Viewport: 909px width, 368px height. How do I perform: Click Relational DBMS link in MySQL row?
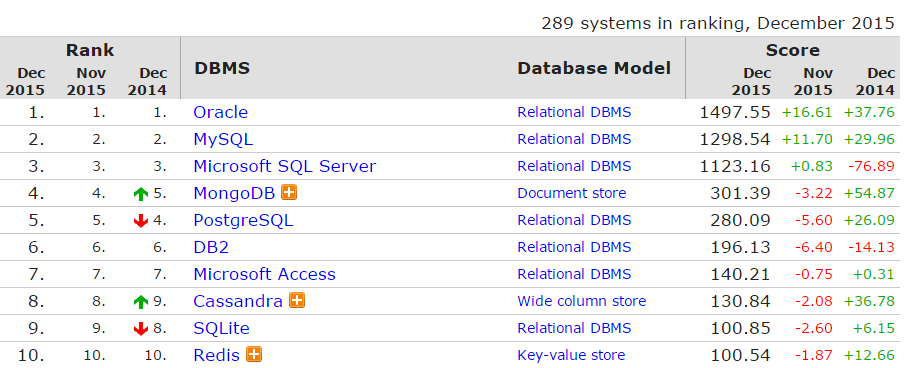[x=574, y=139]
